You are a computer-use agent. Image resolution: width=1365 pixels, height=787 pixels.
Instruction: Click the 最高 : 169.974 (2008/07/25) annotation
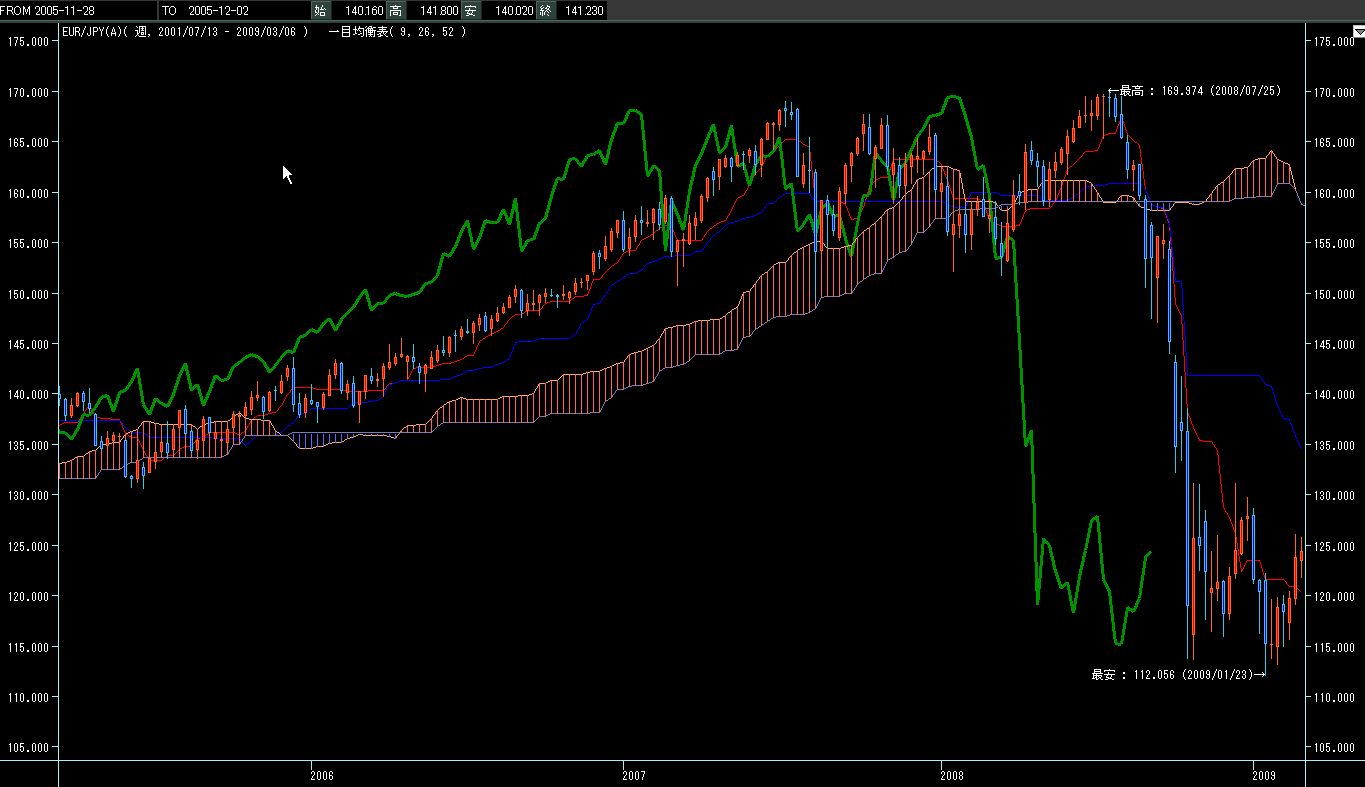coord(1195,91)
